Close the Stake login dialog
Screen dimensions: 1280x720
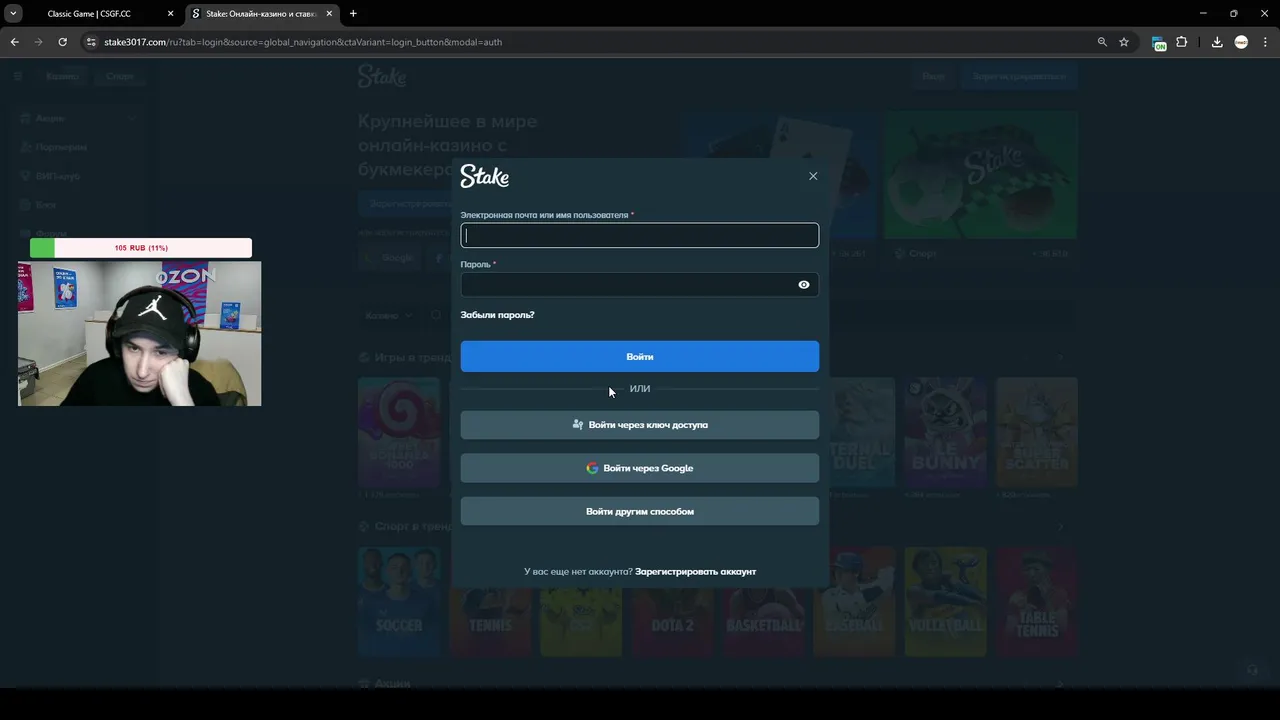point(813,176)
